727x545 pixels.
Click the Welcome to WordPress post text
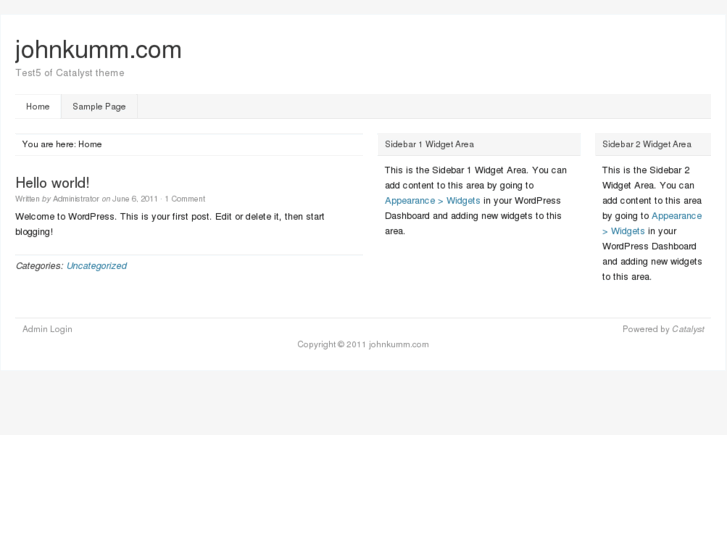(x=170, y=224)
